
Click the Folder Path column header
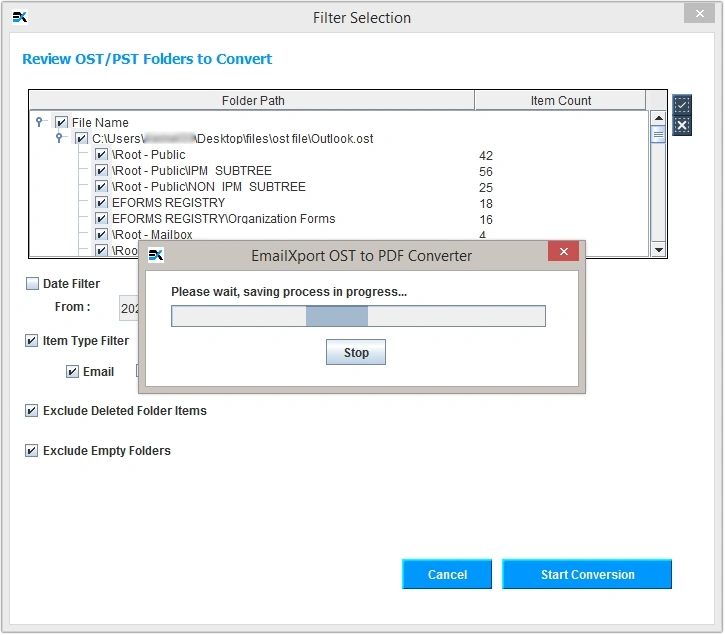pyautogui.click(x=252, y=100)
